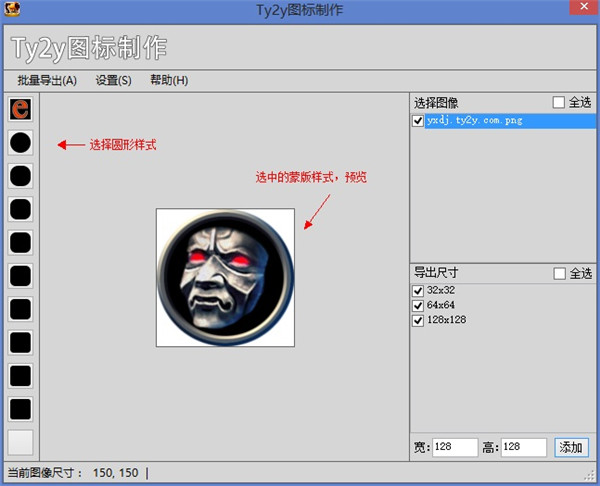Focus the 高 height input field
The width and height of the screenshot is (600, 486).
pyautogui.click(x=523, y=447)
